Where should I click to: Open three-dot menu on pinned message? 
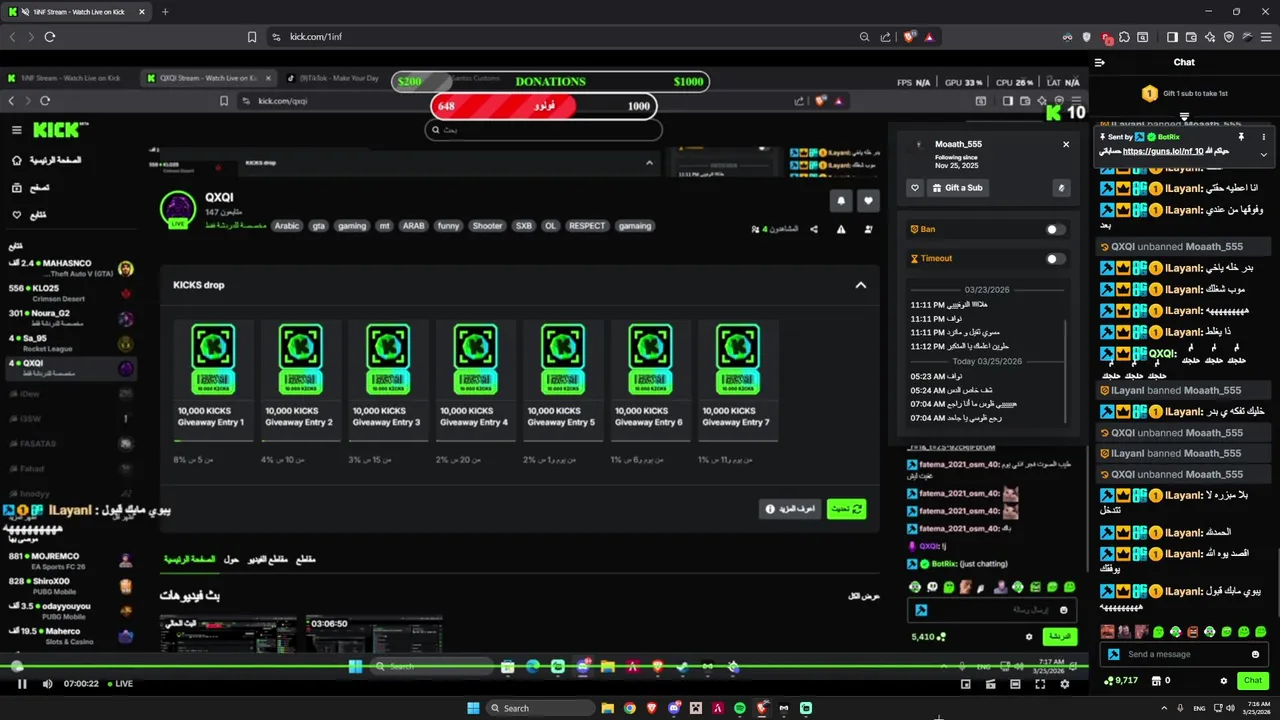pyautogui.click(x=1263, y=136)
